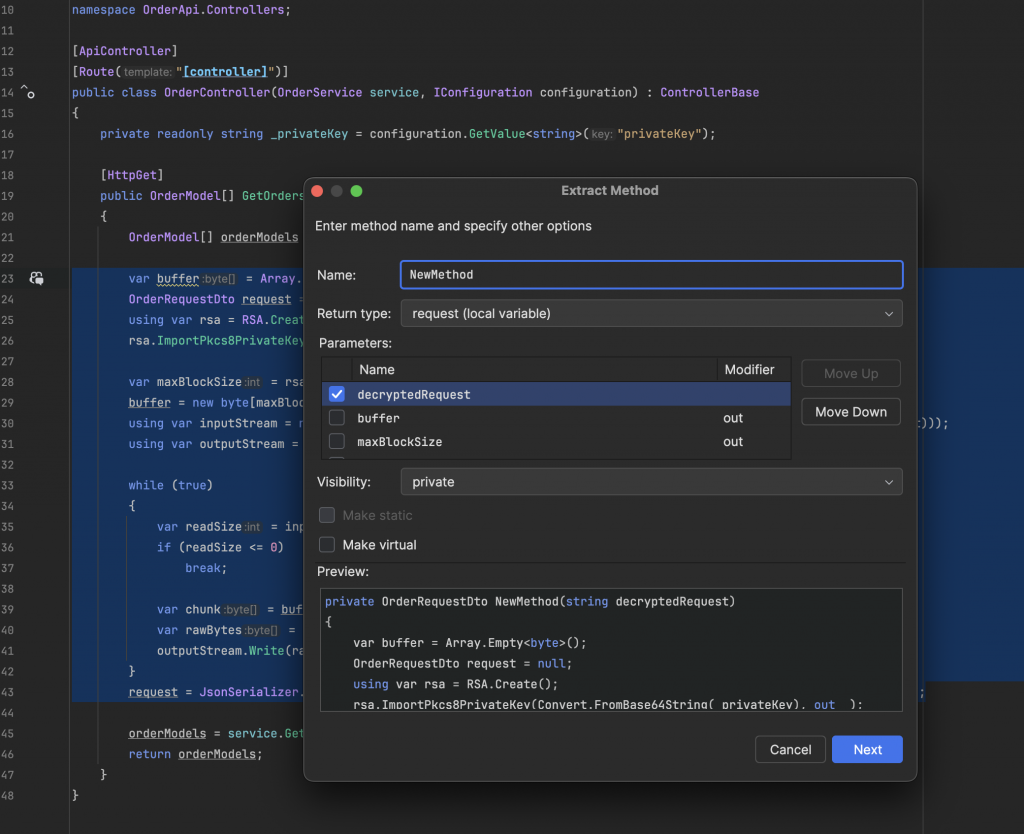1024x834 pixels.
Task: Click the out modifier cell for maxBlockSize
Action: point(734,442)
